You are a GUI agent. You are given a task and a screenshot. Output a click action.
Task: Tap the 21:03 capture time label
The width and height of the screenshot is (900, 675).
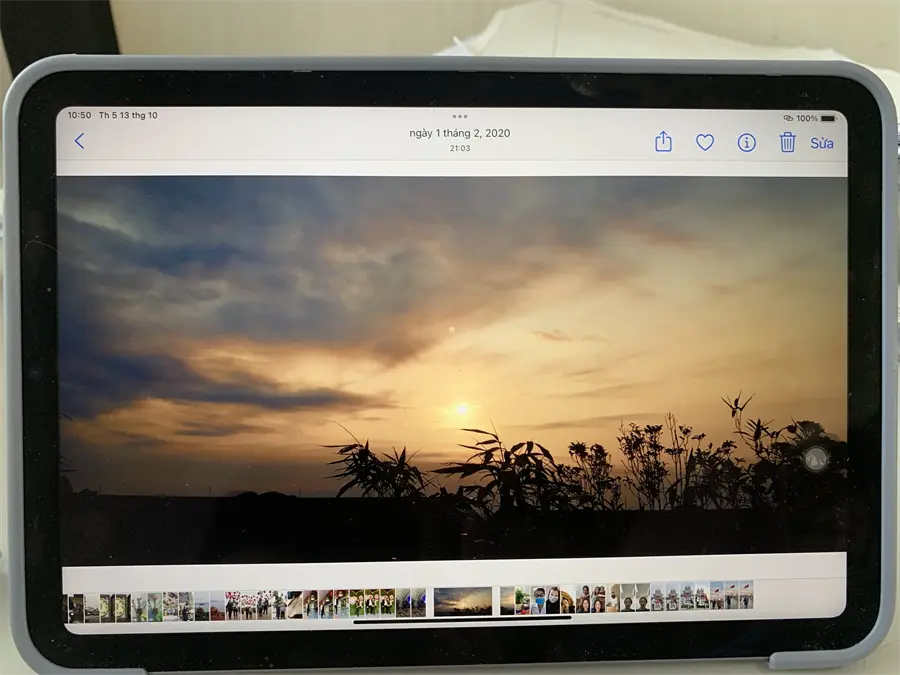(460, 148)
